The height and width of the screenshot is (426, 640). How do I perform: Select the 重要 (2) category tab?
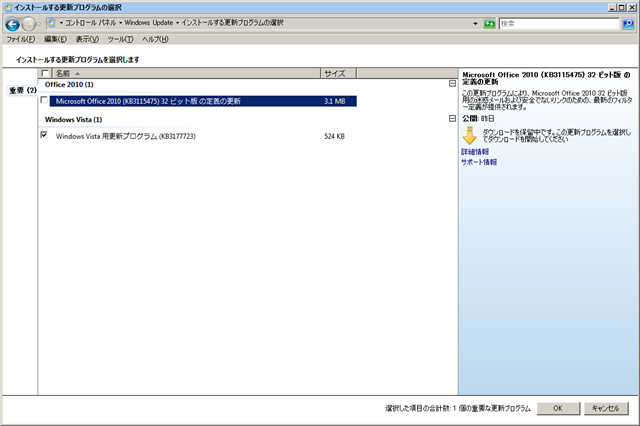tap(23, 90)
